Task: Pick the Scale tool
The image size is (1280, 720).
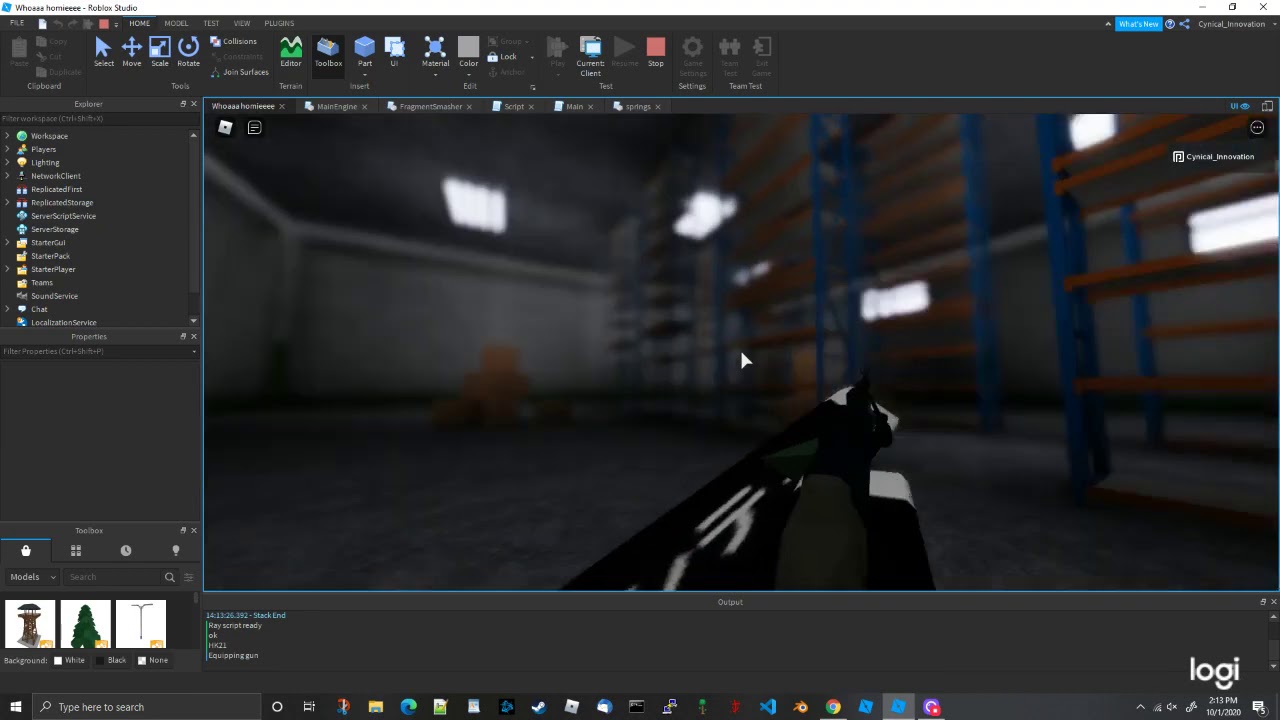Action: coord(160,52)
